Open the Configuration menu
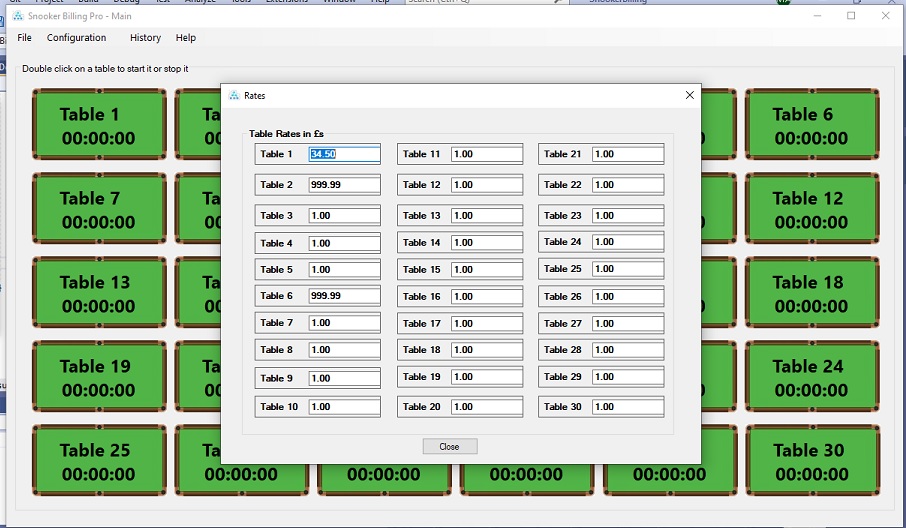906x528 pixels. (76, 38)
